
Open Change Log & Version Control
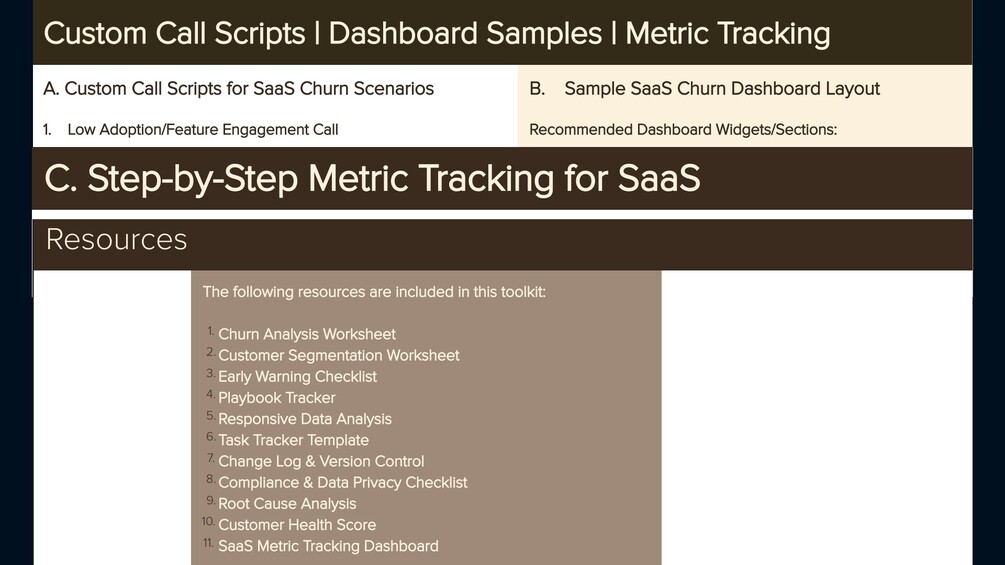coord(321,461)
